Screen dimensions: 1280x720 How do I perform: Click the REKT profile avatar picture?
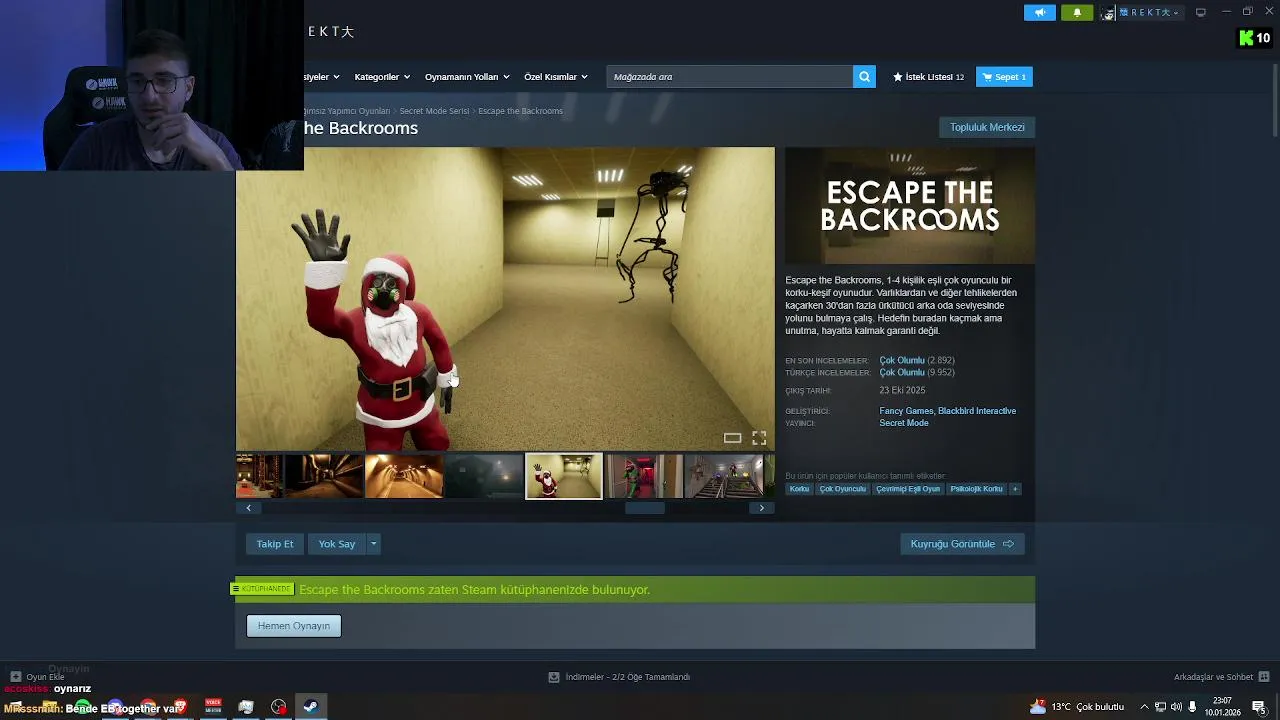[1108, 13]
